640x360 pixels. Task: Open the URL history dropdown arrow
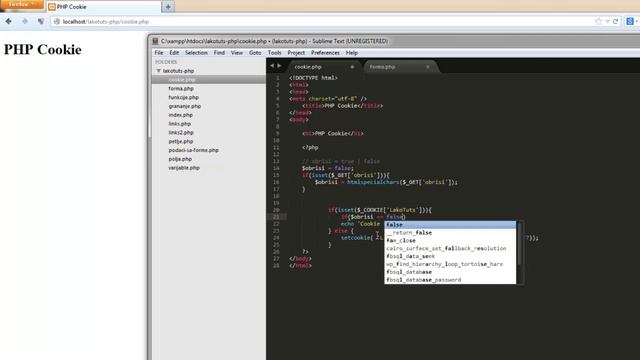(607, 21)
